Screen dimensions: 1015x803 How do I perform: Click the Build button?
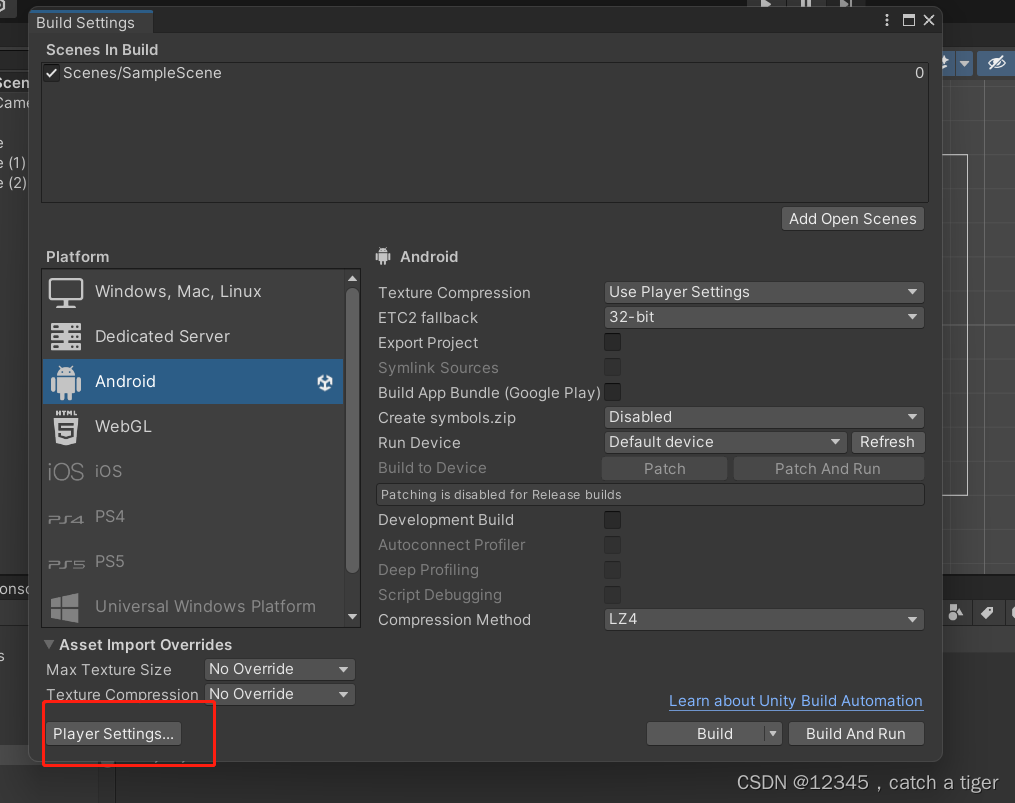706,734
